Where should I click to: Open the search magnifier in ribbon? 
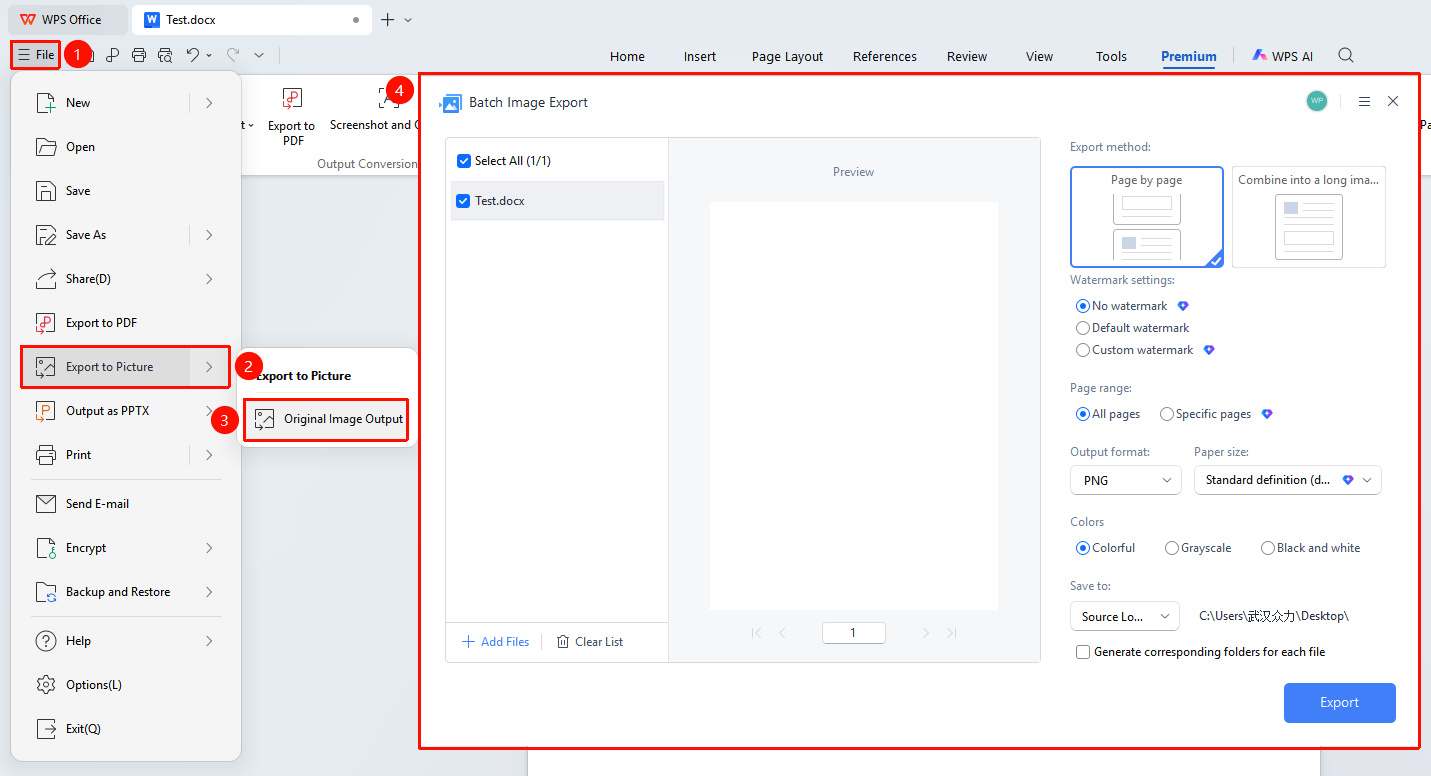1346,56
